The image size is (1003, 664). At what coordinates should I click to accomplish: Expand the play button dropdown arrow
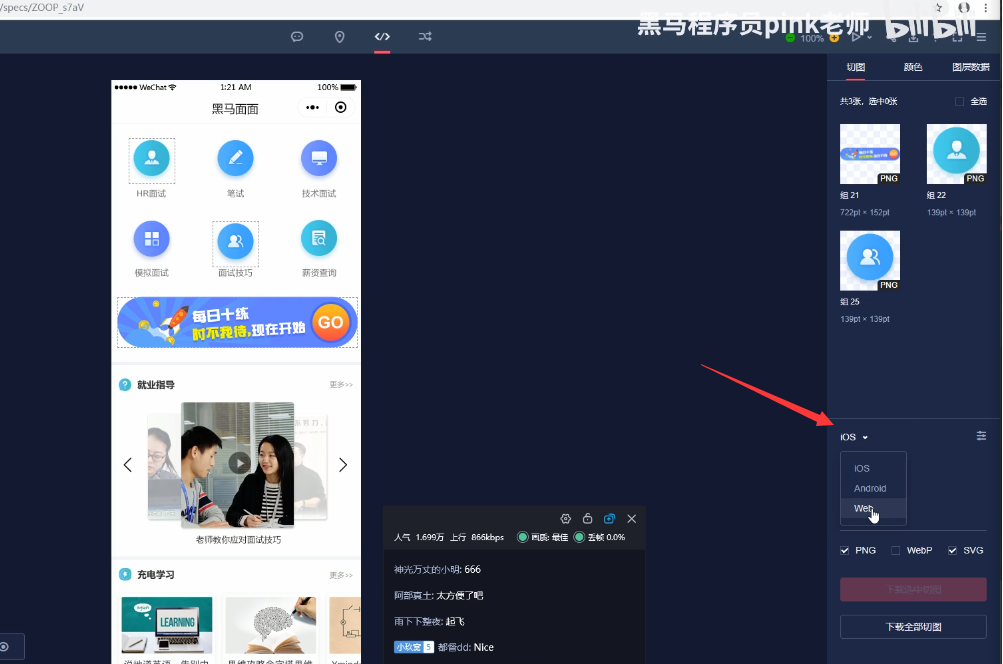[x=869, y=38]
